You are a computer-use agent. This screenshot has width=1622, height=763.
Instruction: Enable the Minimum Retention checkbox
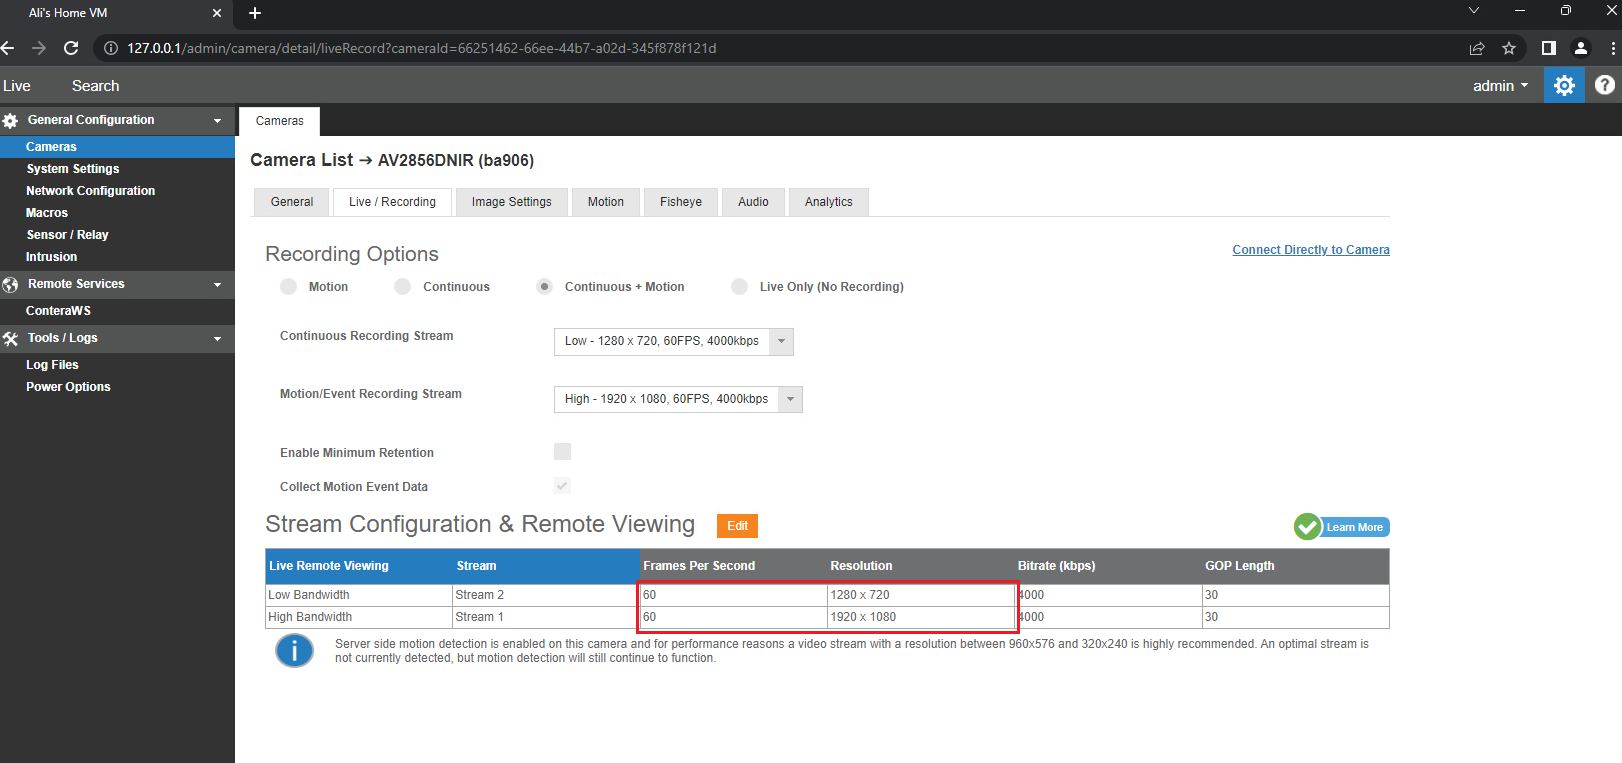pyautogui.click(x=563, y=452)
